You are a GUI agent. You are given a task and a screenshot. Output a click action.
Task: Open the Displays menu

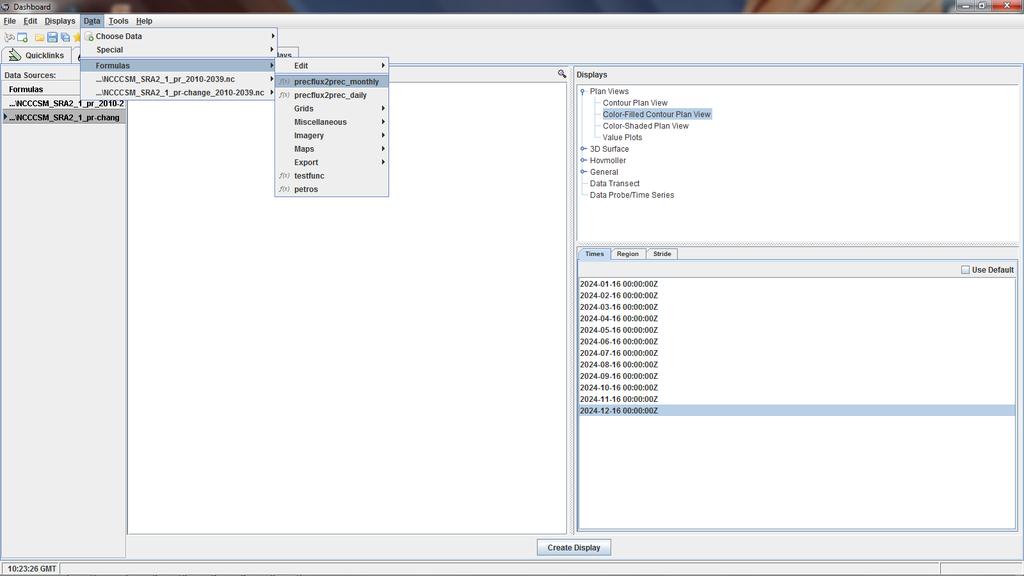[59, 21]
